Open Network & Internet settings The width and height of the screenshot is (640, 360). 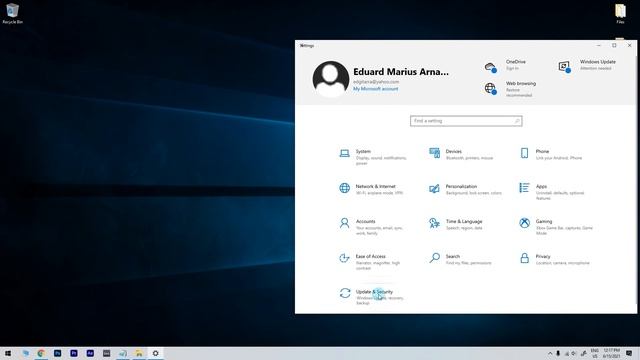(371, 189)
